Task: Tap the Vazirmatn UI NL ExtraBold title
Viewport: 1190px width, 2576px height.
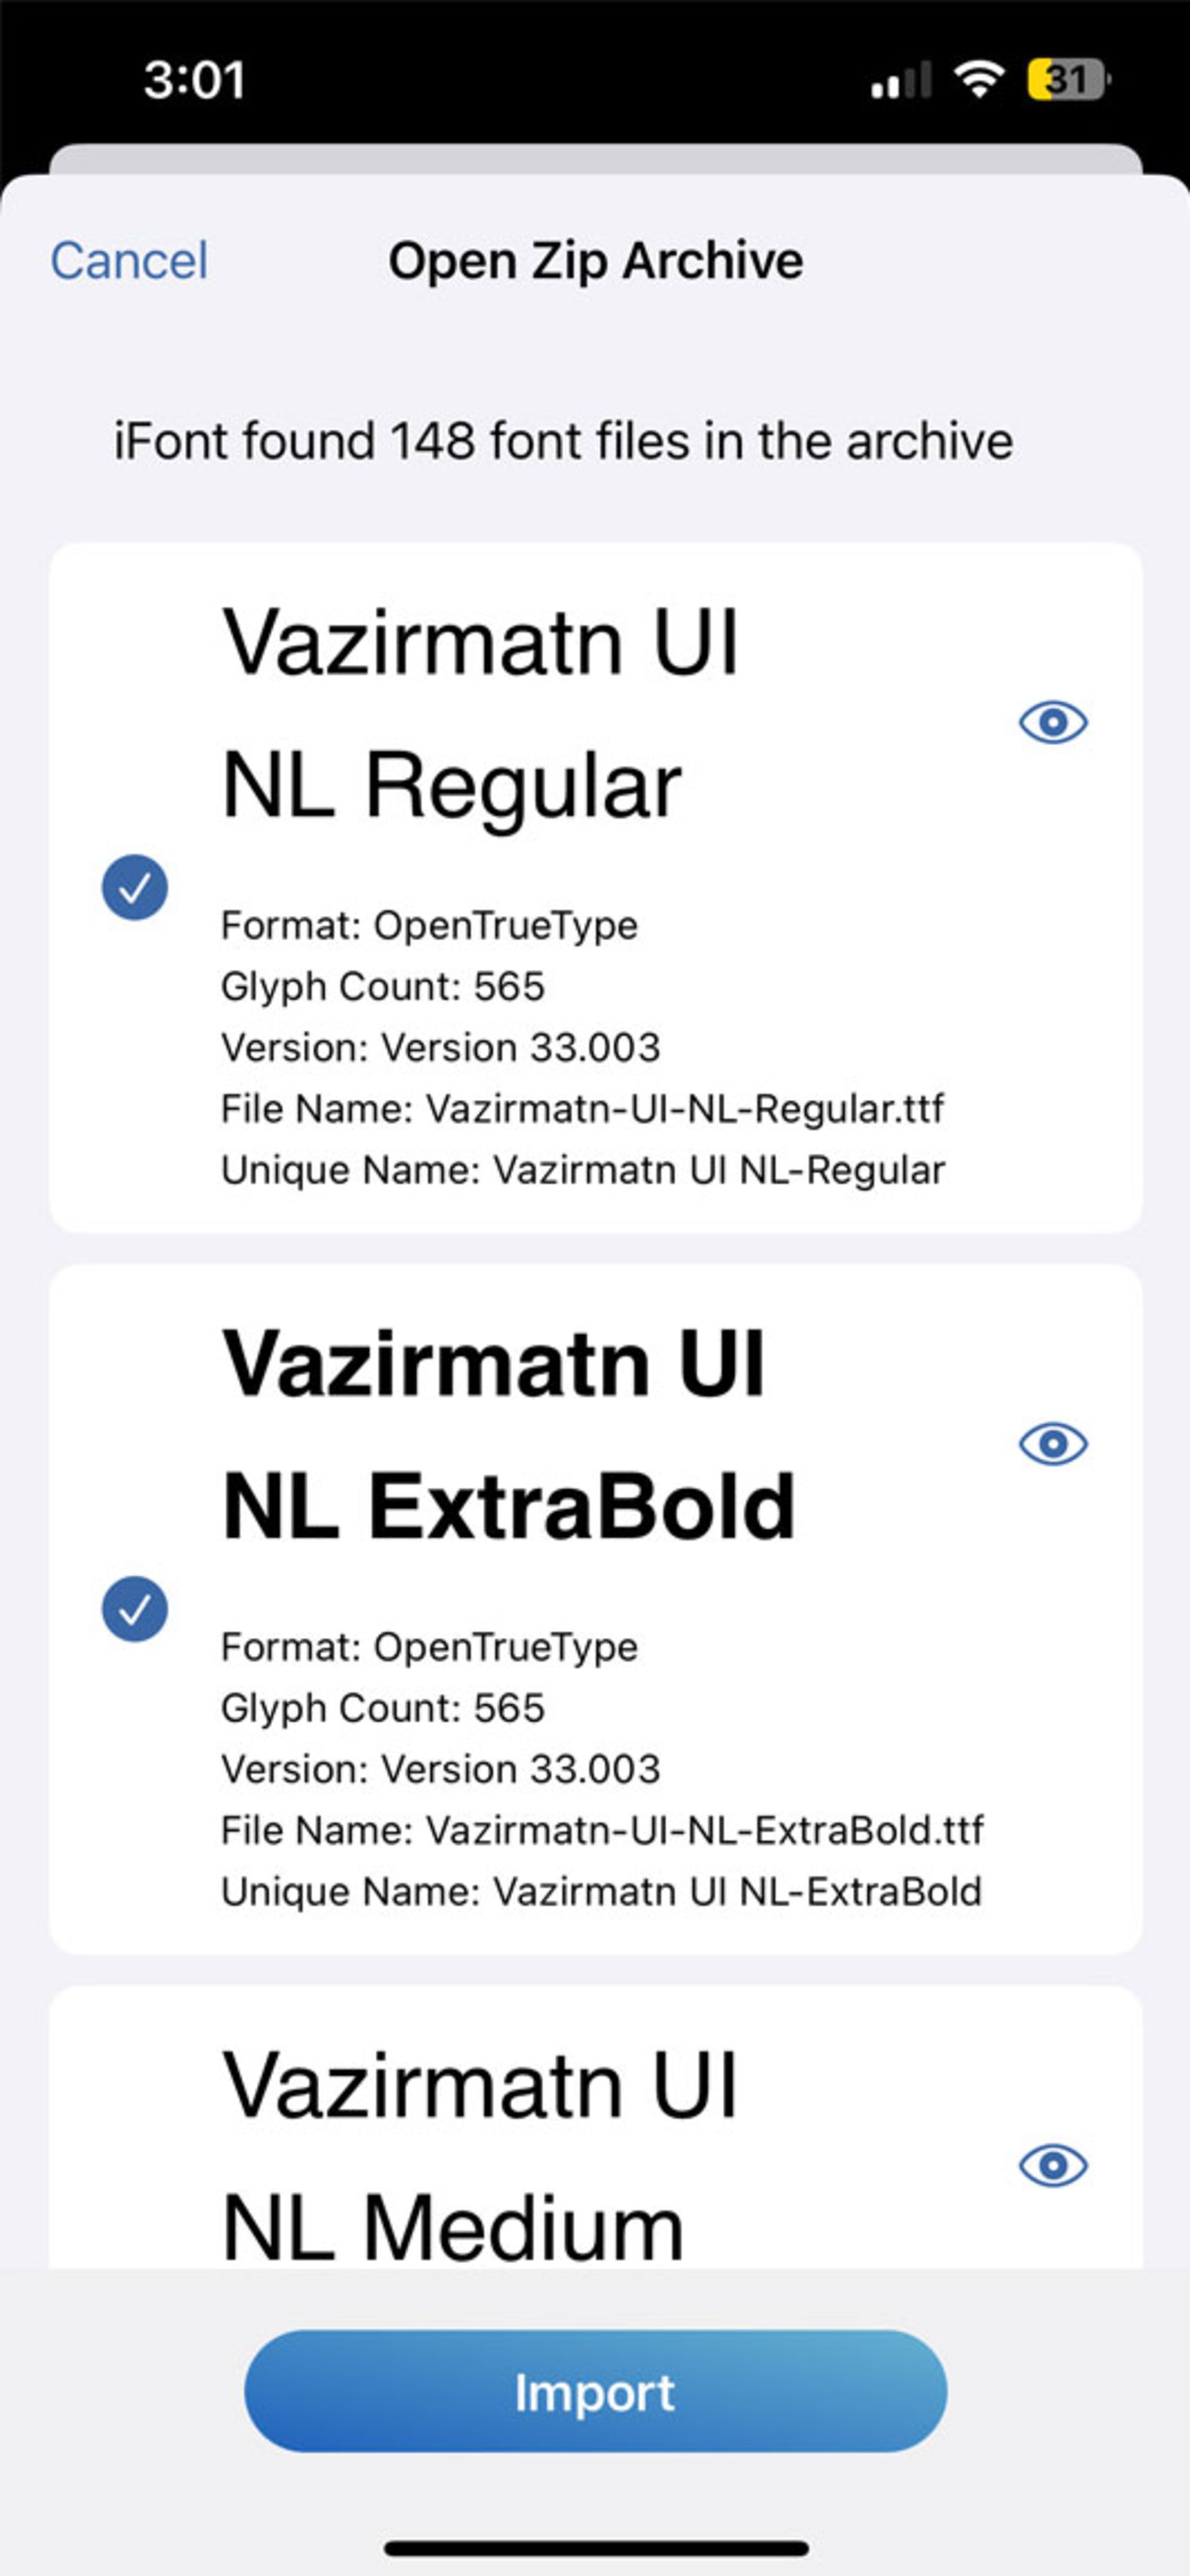Action: pos(509,1435)
